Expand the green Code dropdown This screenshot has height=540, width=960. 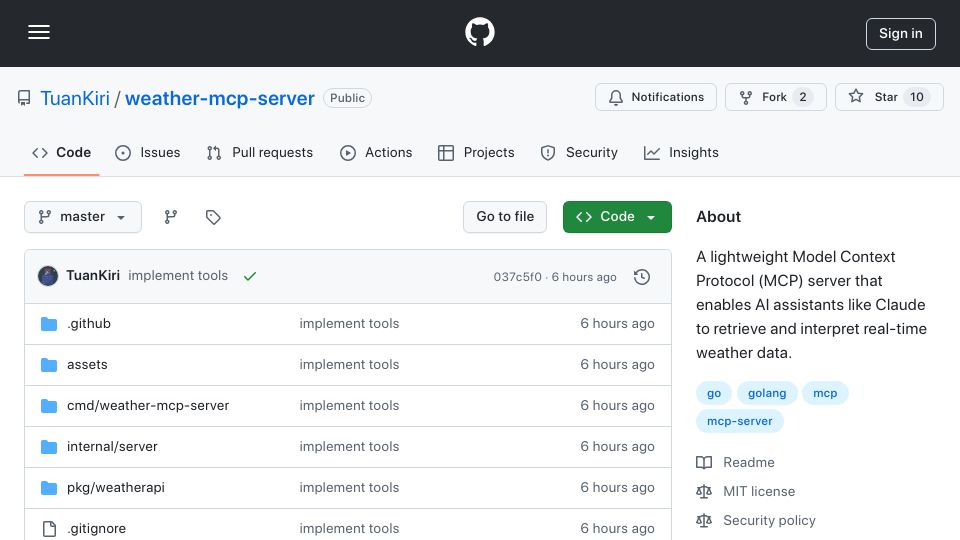point(617,217)
